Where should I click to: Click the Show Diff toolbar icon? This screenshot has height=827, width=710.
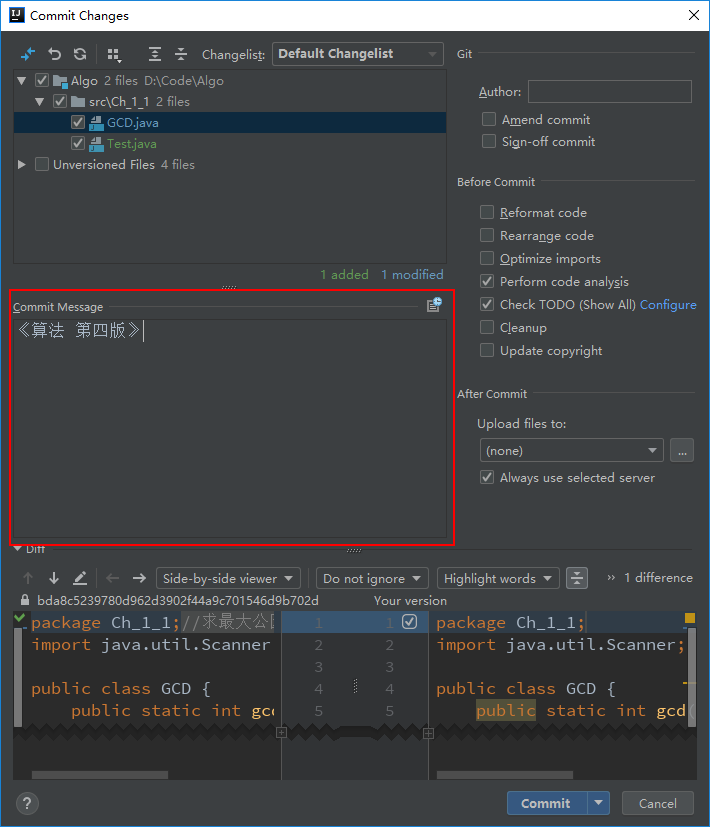click(x=28, y=54)
